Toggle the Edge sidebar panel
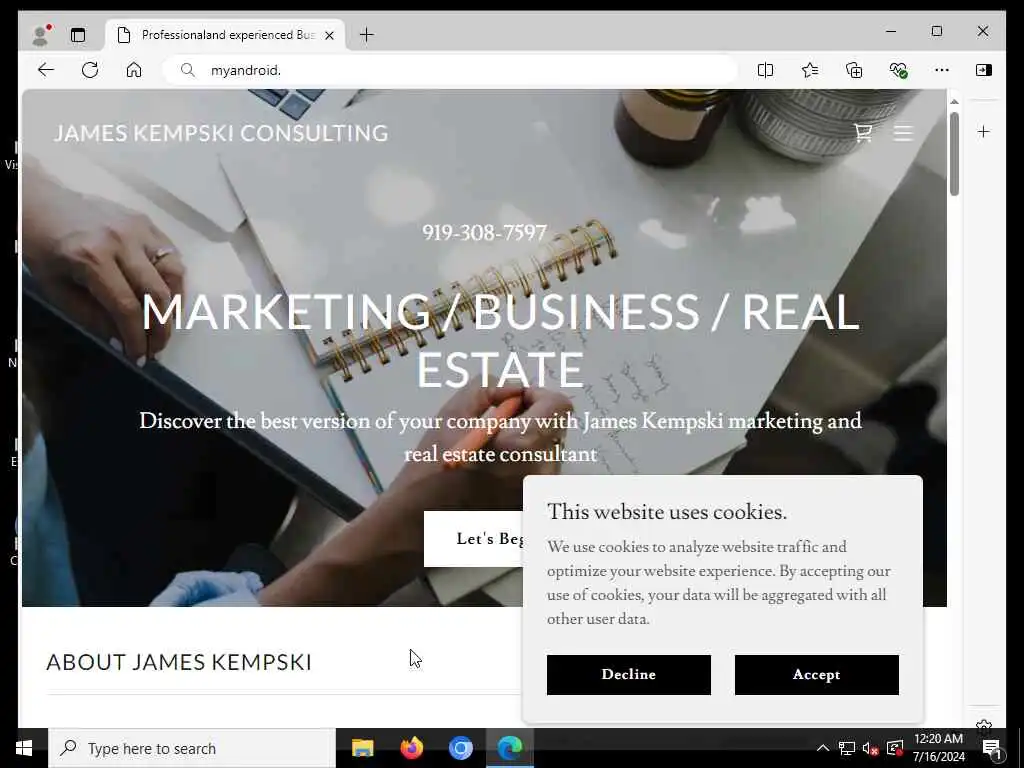Screen dimensions: 1024x768 (x=984, y=70)
